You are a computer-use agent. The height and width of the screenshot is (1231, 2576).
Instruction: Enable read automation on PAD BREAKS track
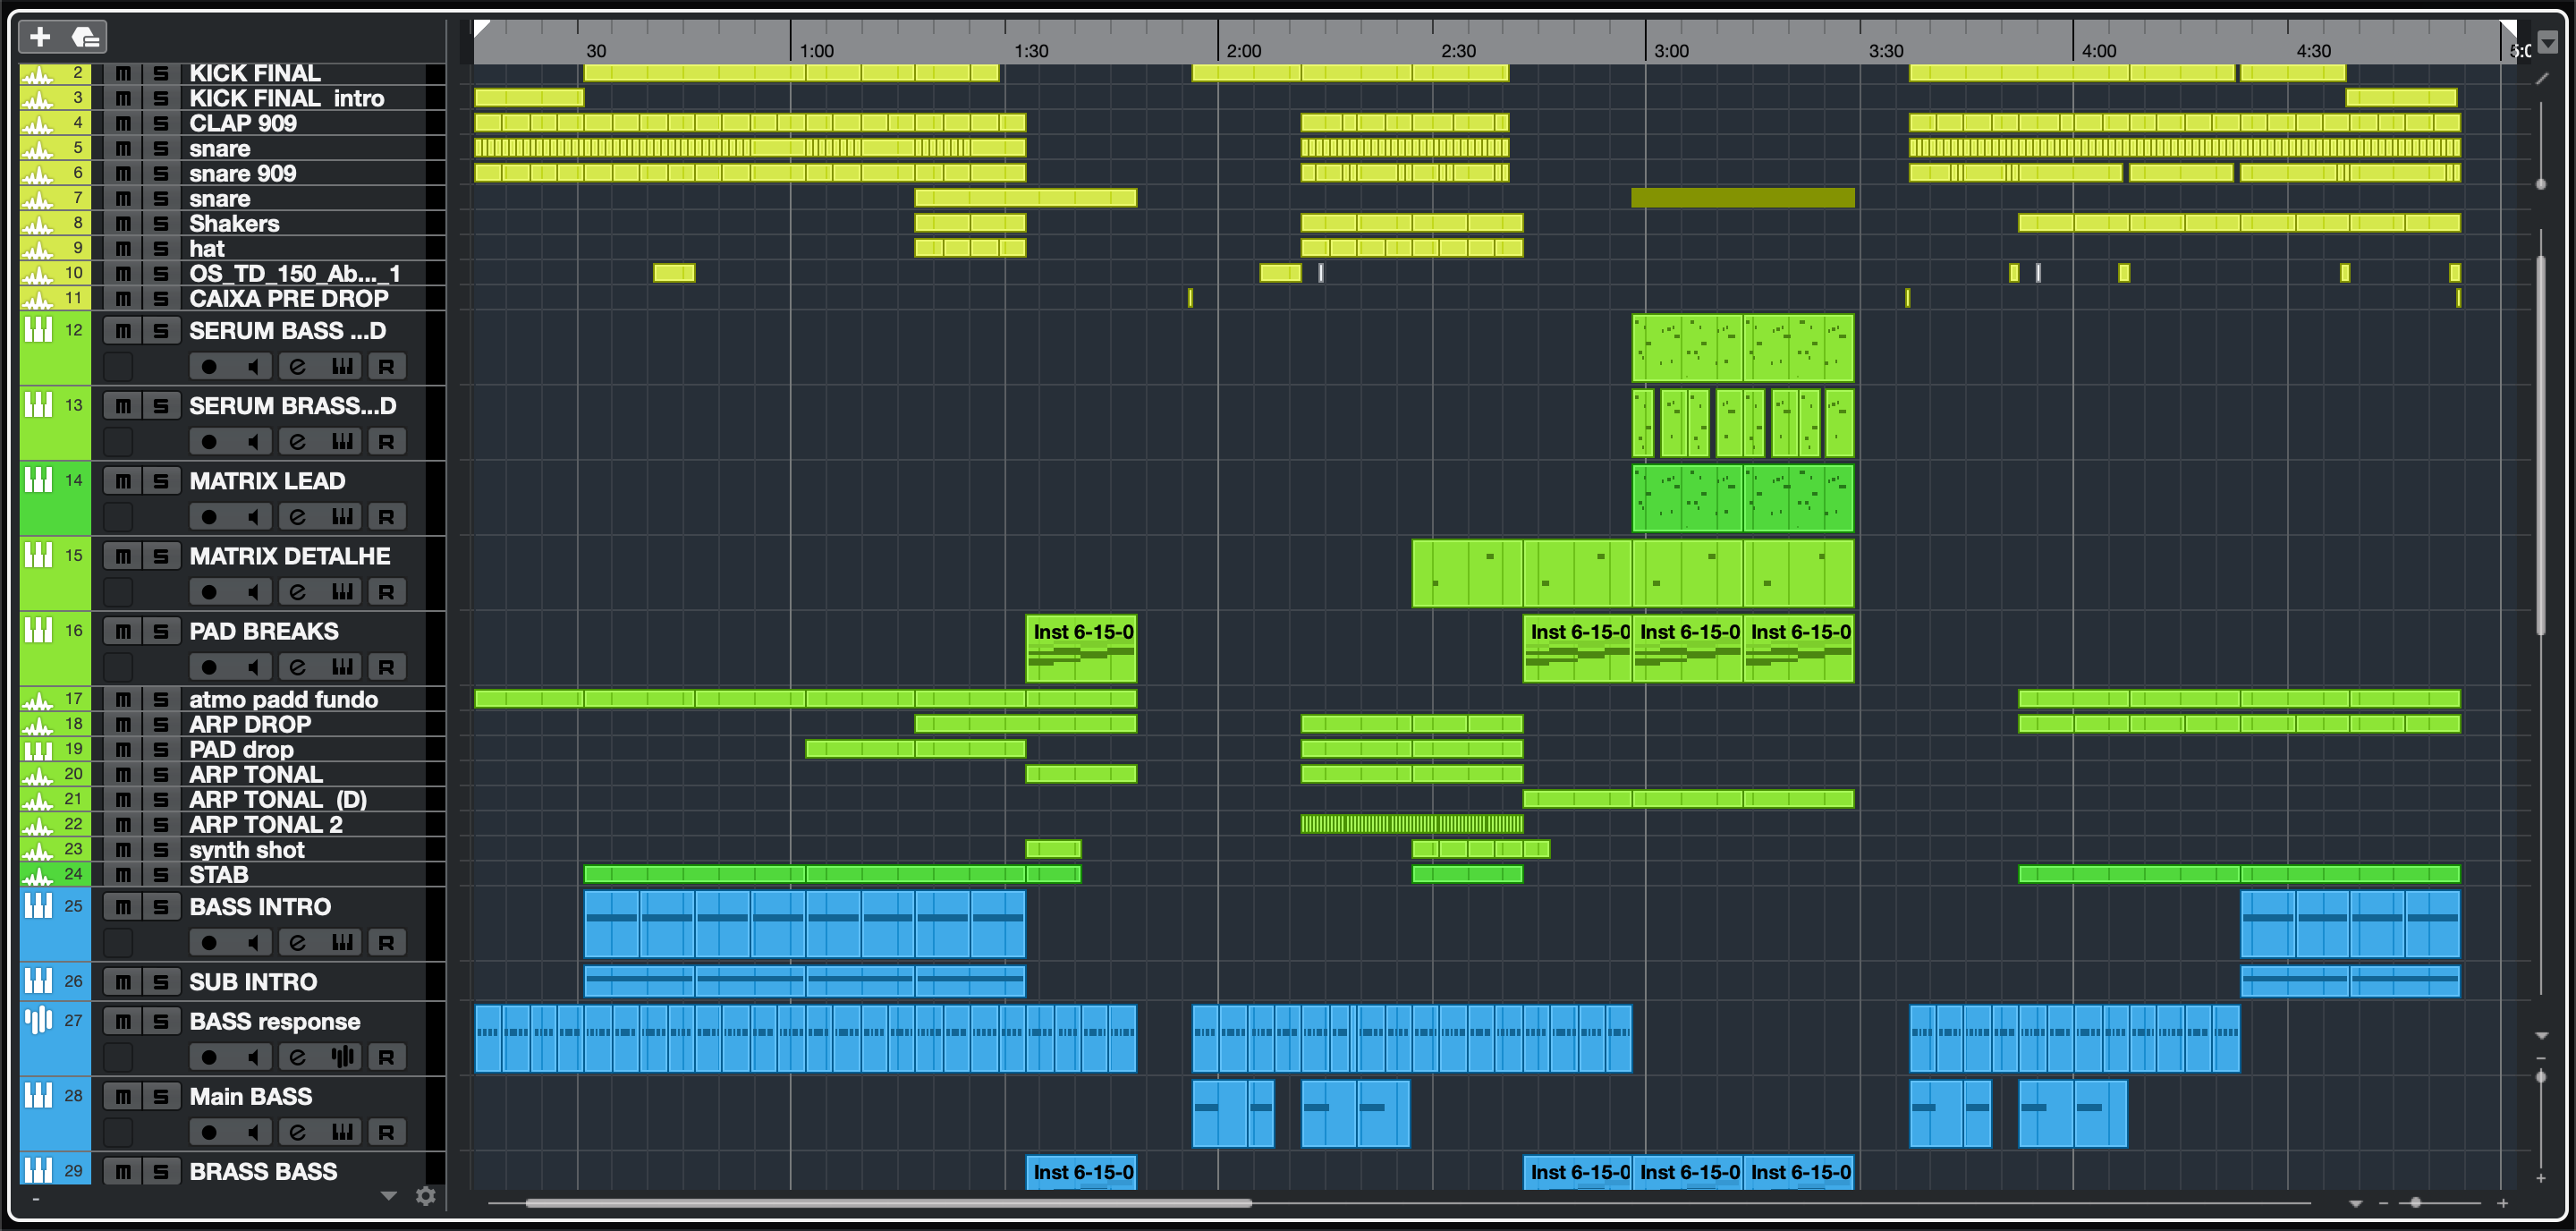point(386,667)
